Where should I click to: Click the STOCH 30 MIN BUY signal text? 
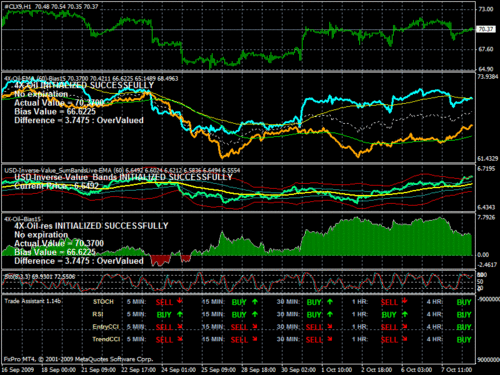[x=314, y=302]
